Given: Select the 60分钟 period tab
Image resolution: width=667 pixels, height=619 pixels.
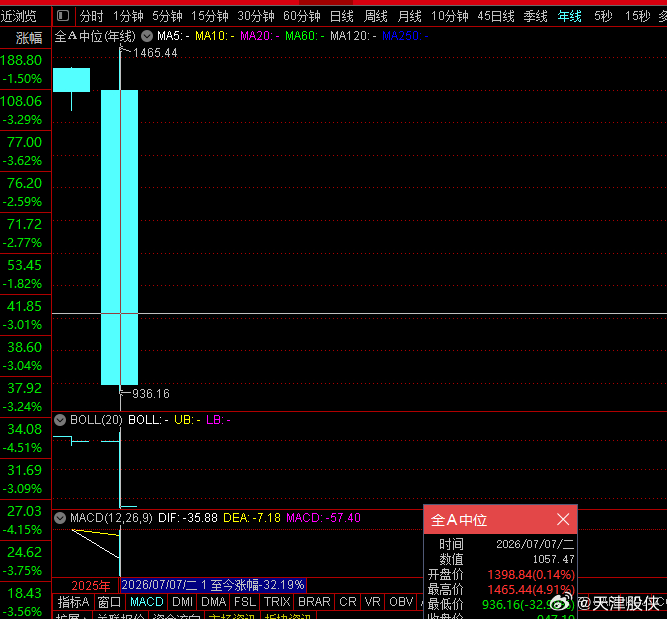Looking at the screenshot, I should point(302,17).
